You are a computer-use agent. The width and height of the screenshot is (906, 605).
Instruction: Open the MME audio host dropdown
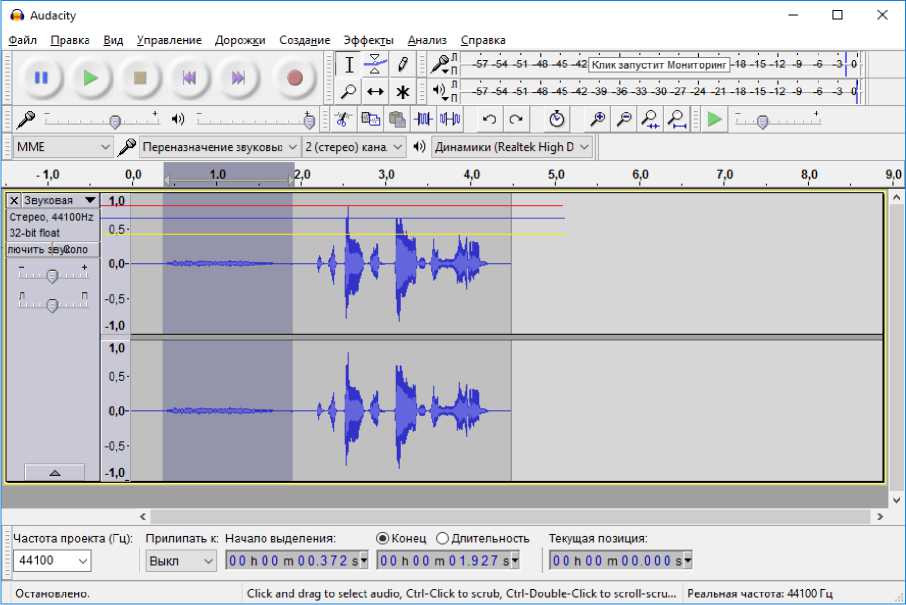[x=63, y=147]
